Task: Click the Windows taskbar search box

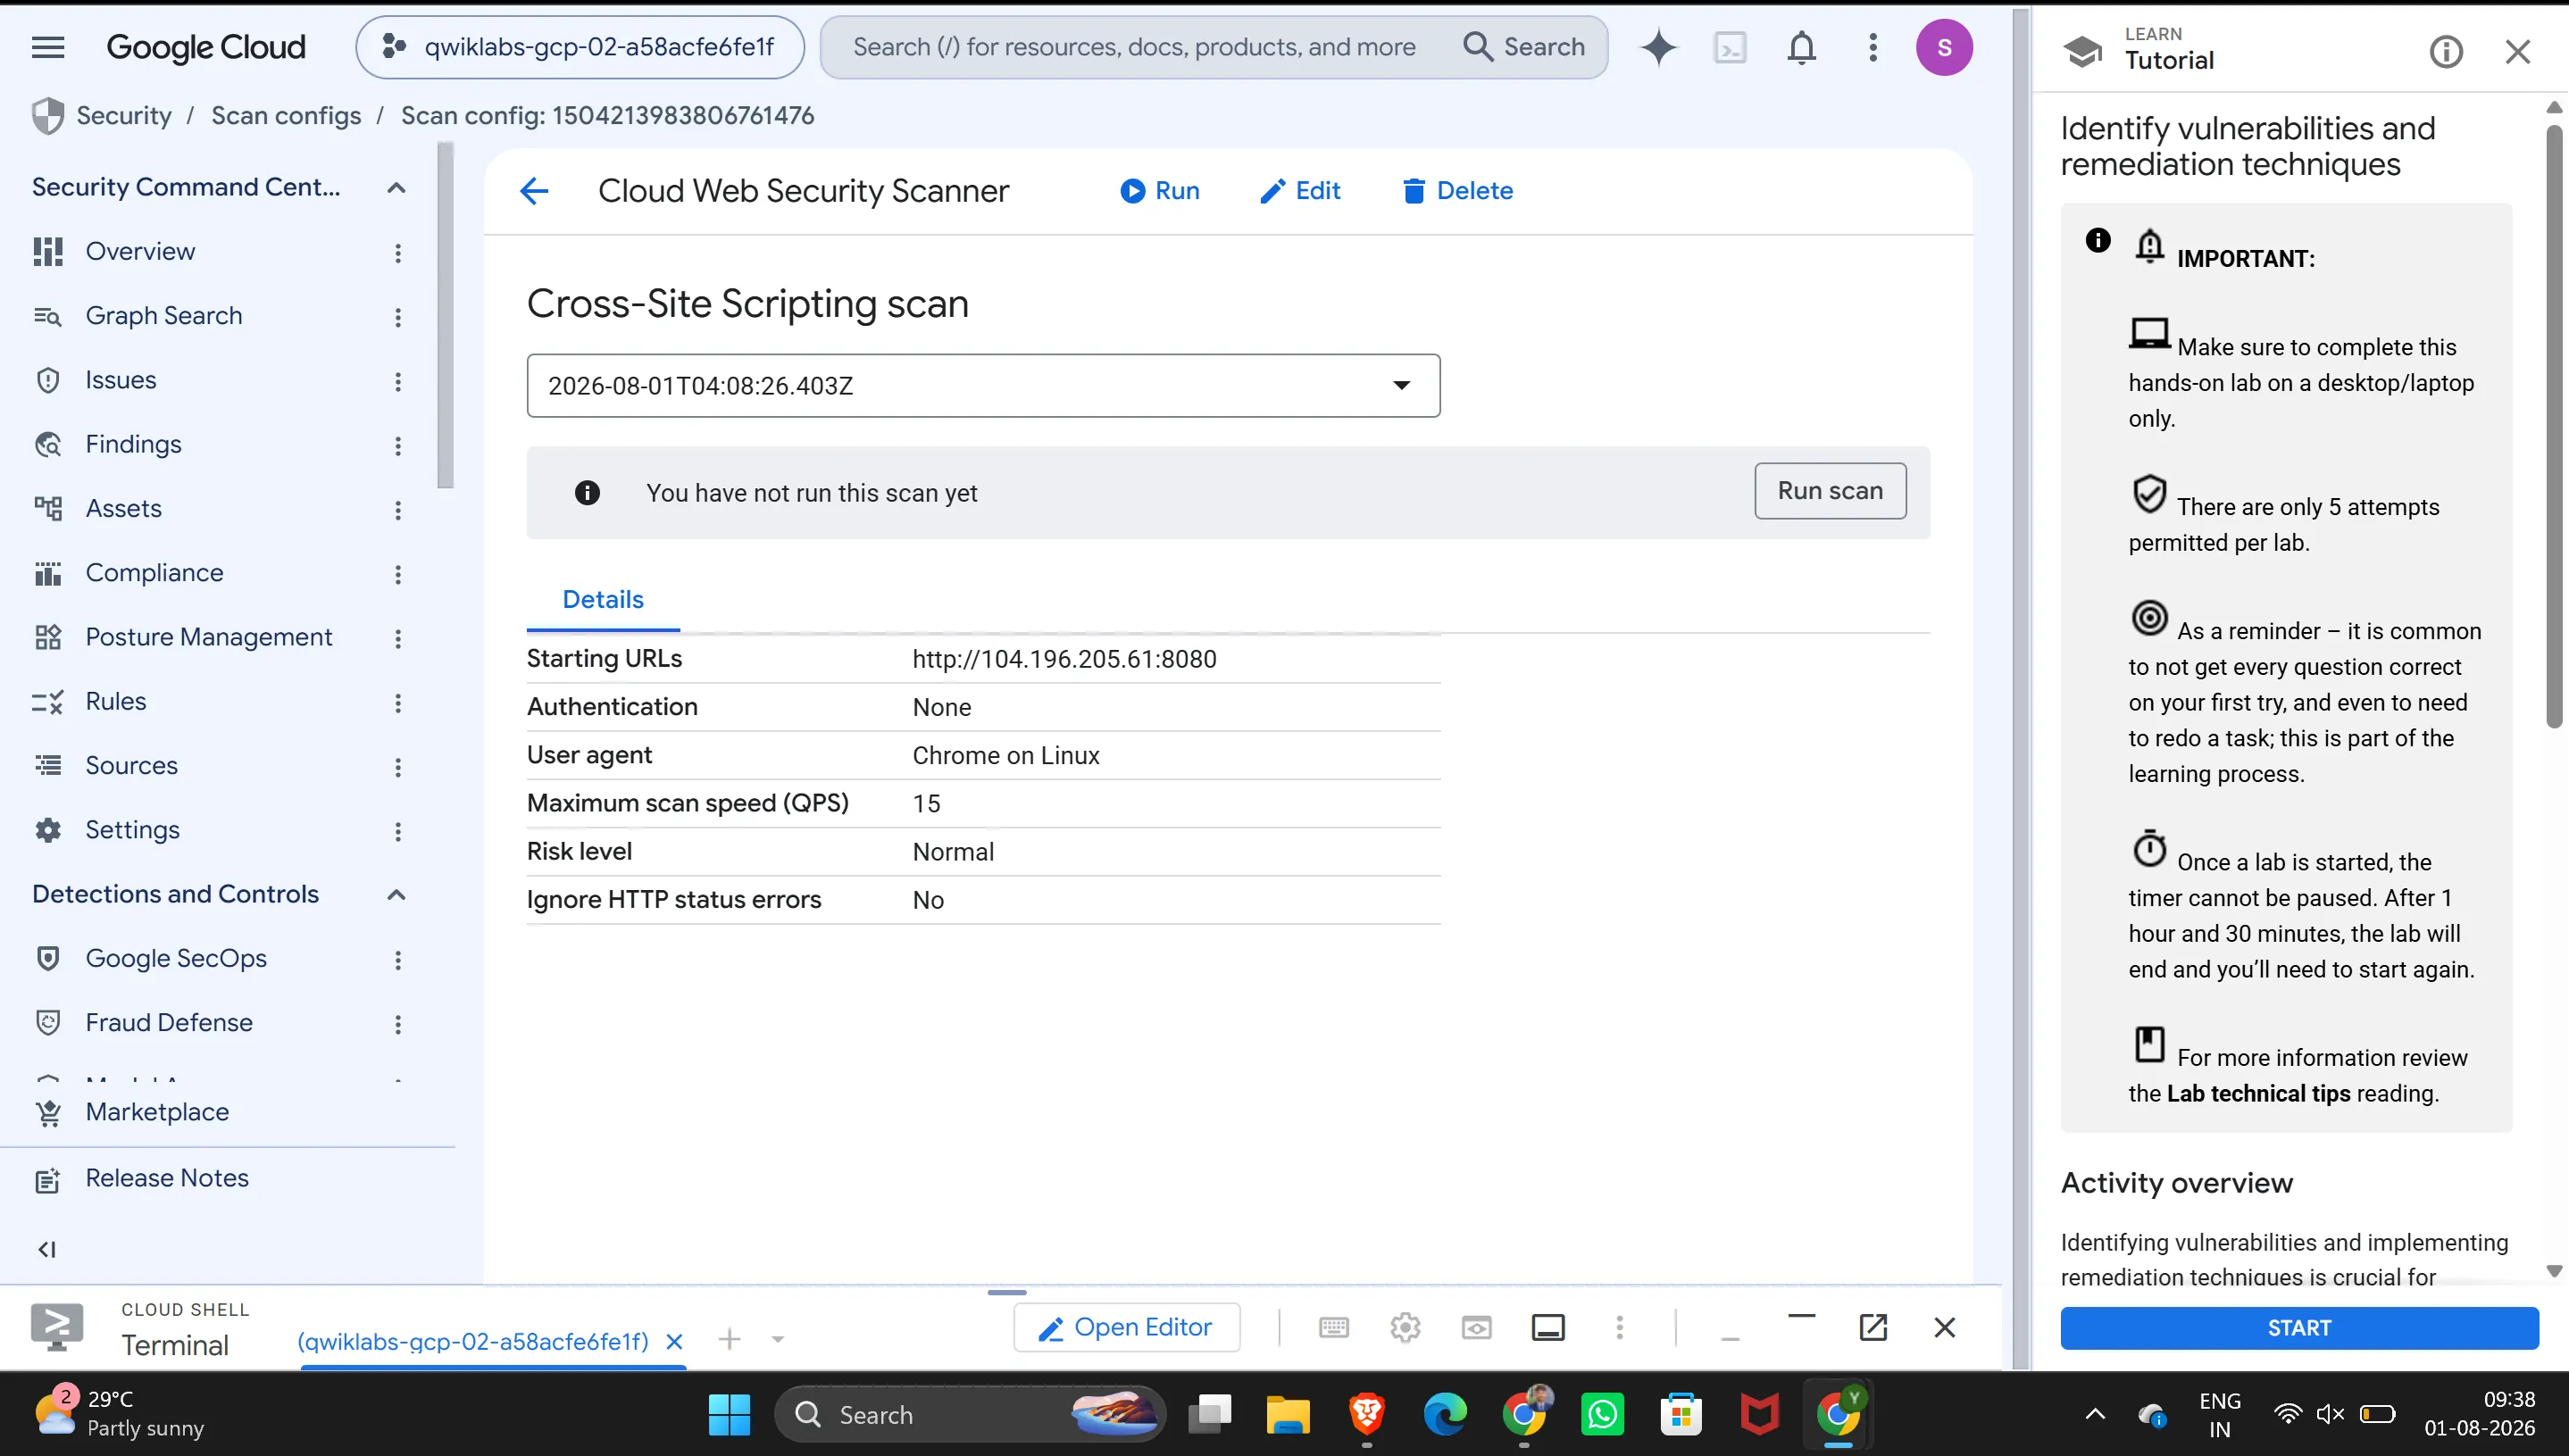Action: (x=970, y=1414)
